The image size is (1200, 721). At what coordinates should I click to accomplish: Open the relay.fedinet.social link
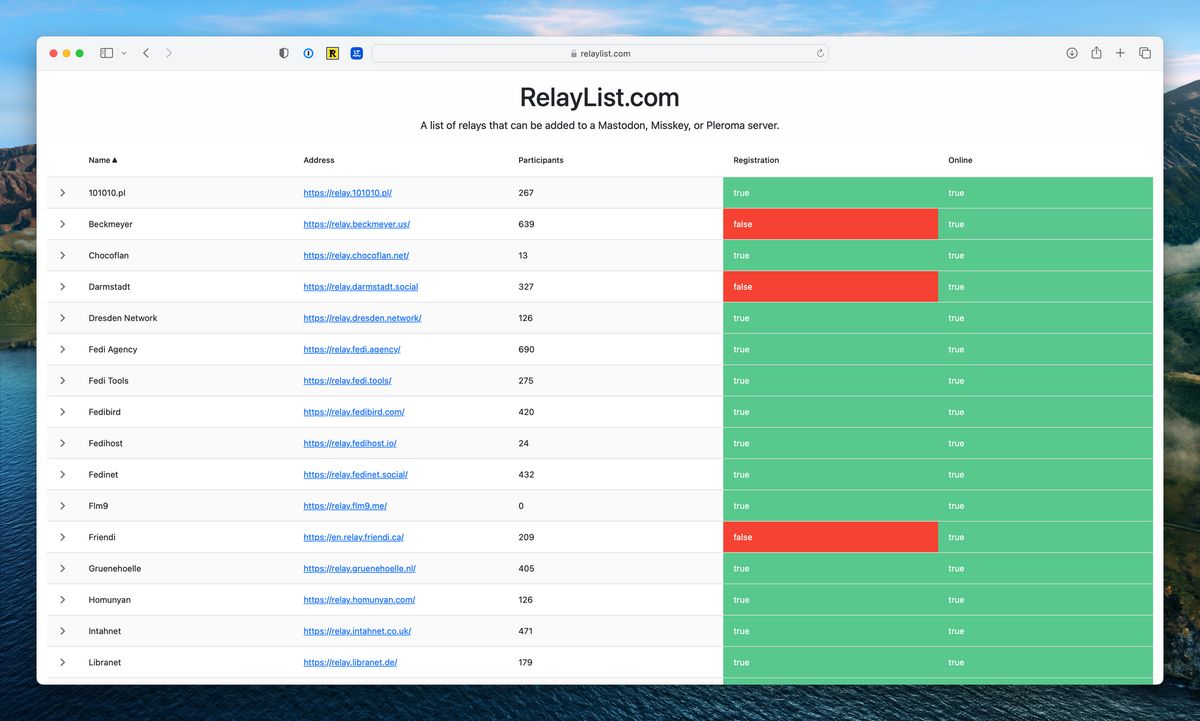tap(356, 475)
